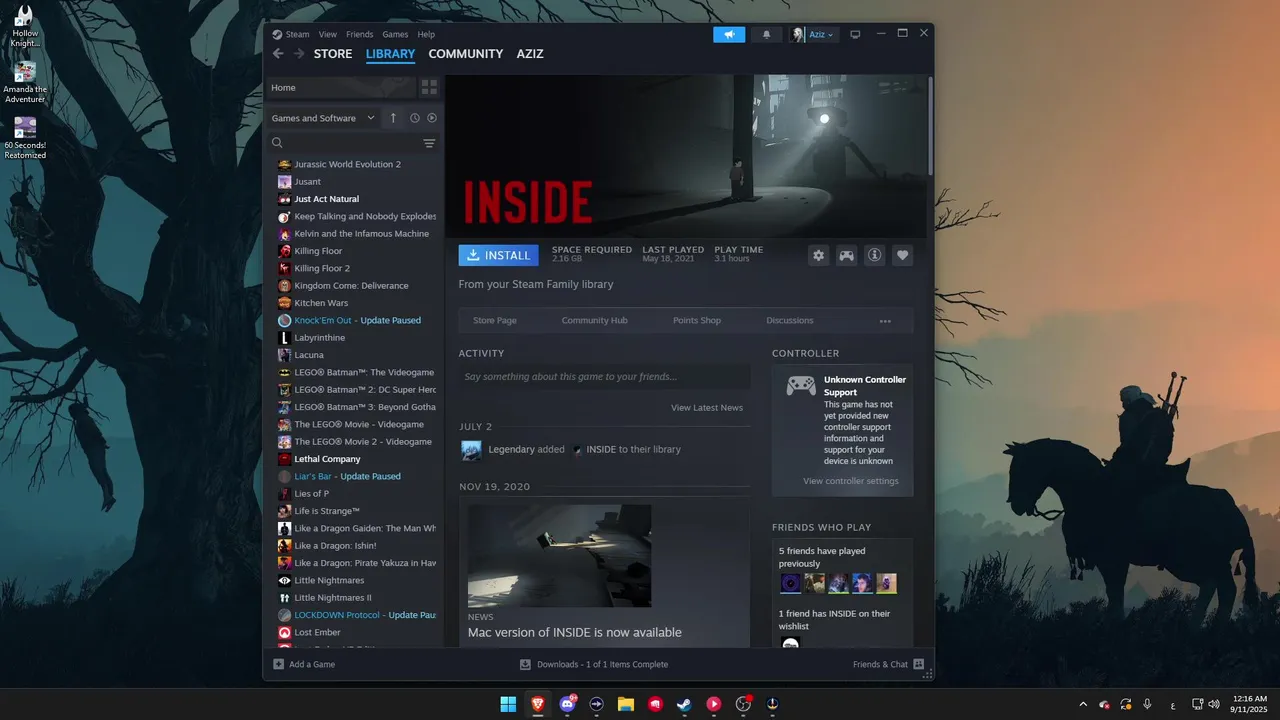This screenshot has height=720, width=1280.
Task: Switch to the STORE tab
Action: [x=333, y=54]
